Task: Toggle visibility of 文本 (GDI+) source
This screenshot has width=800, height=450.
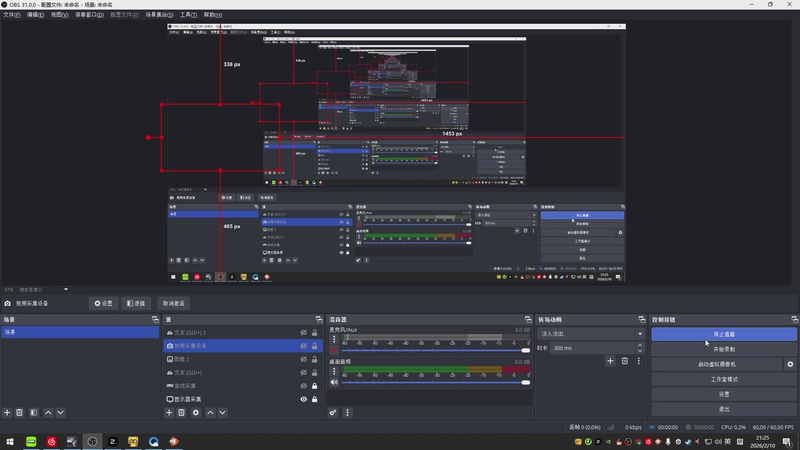Action: click(304, 372)
